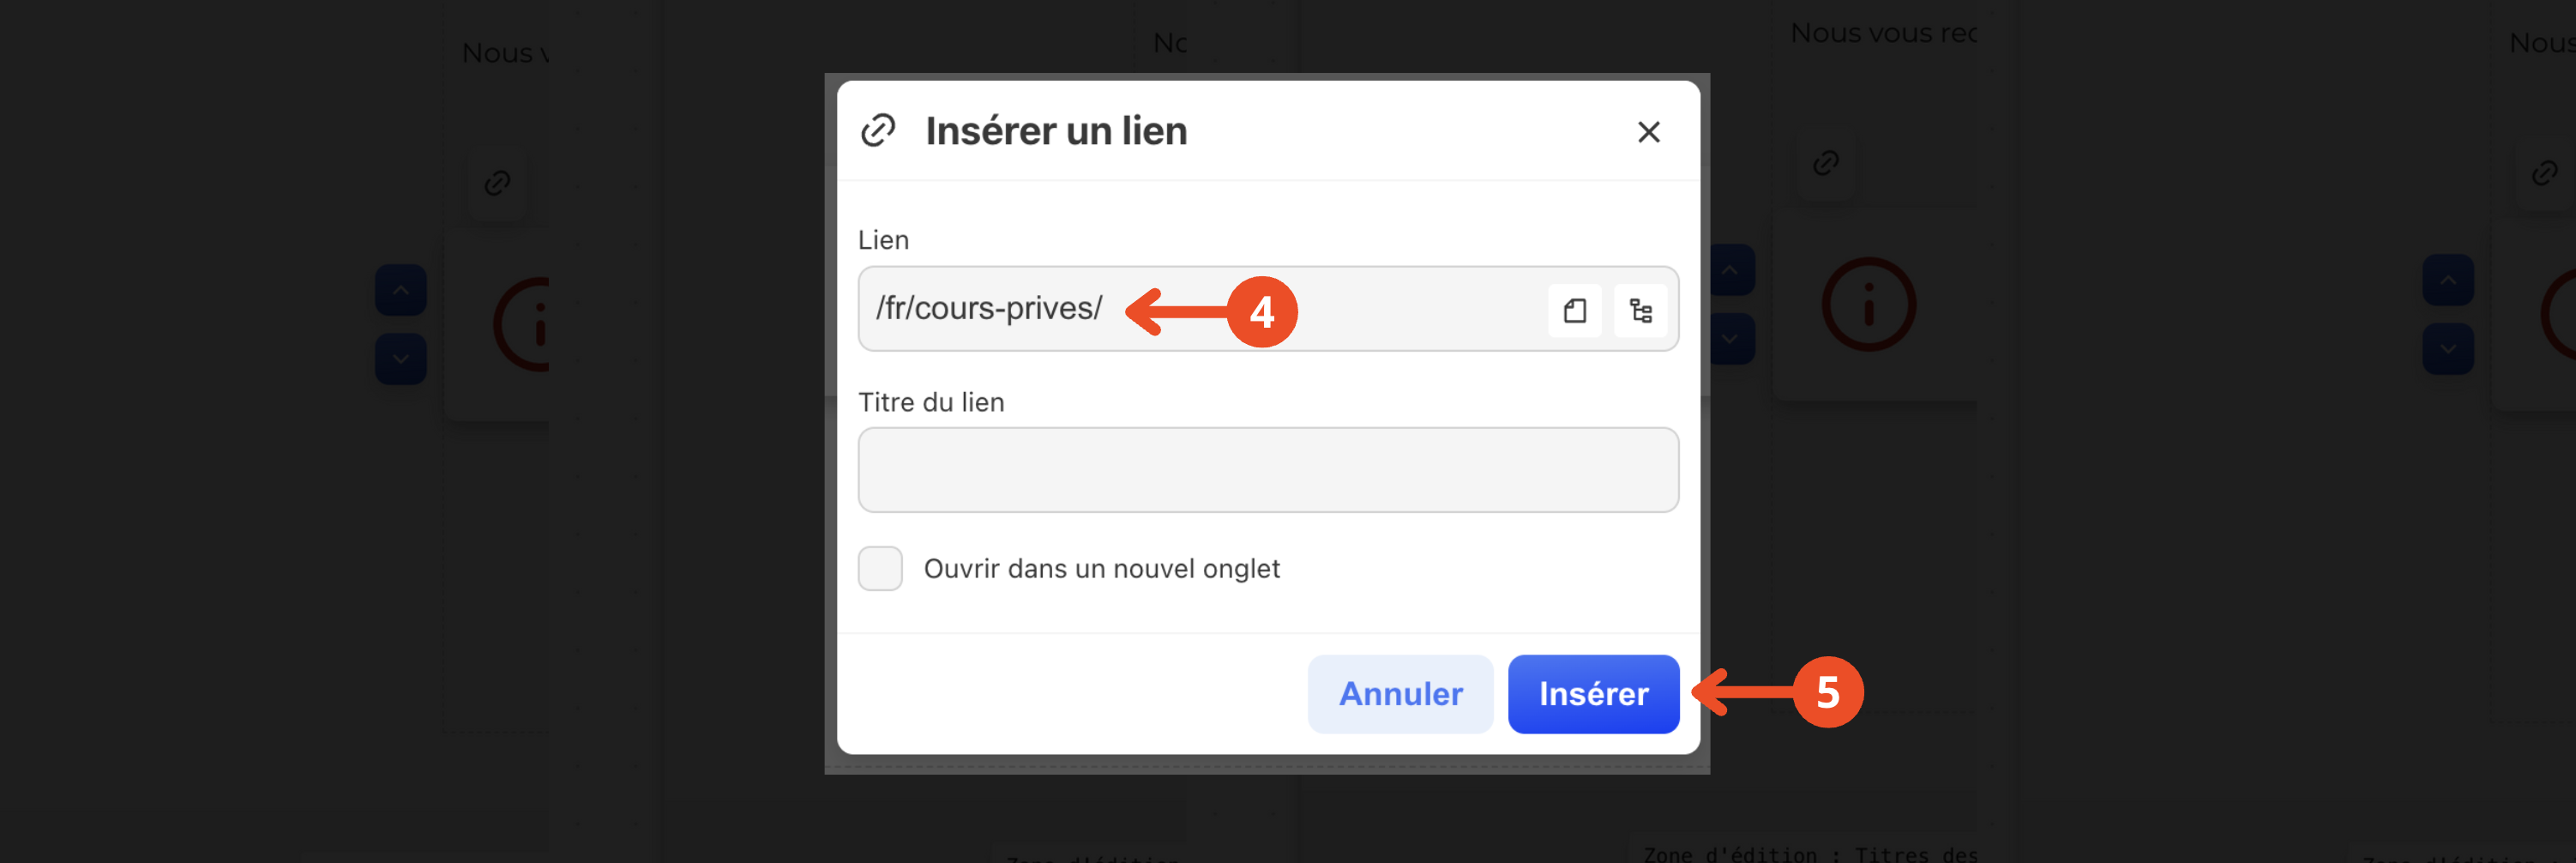Click the link icon at far right edge

pyautogui.click(x=2544, y=173)
